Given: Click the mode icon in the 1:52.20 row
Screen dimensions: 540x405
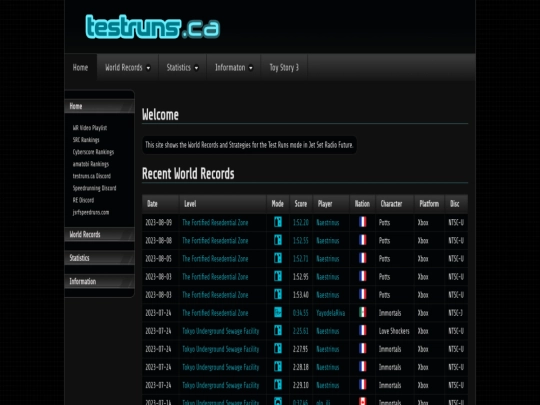Looking at the screenshot, I should coord(278,222).
